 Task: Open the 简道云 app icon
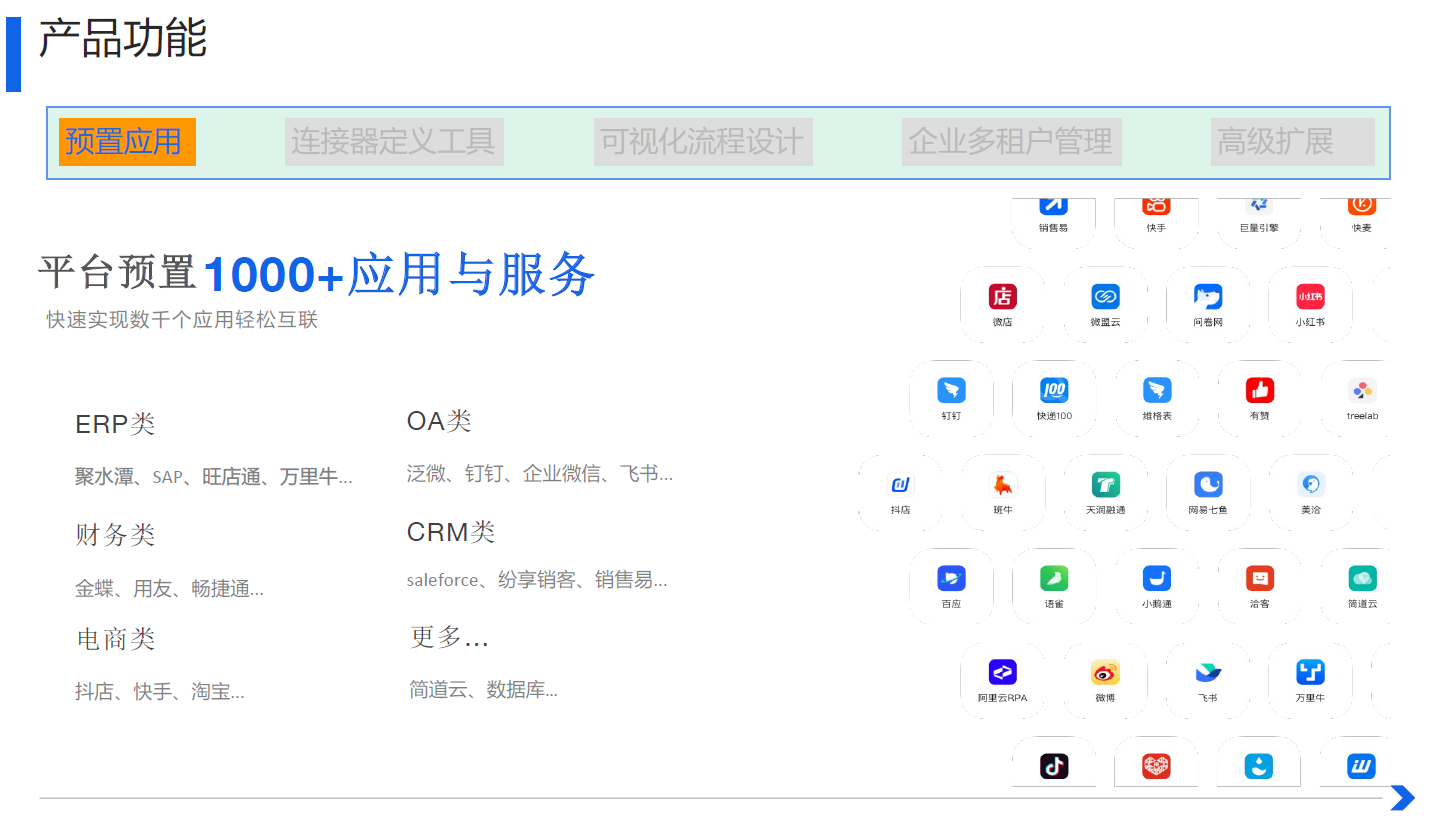pos(1362,578)
